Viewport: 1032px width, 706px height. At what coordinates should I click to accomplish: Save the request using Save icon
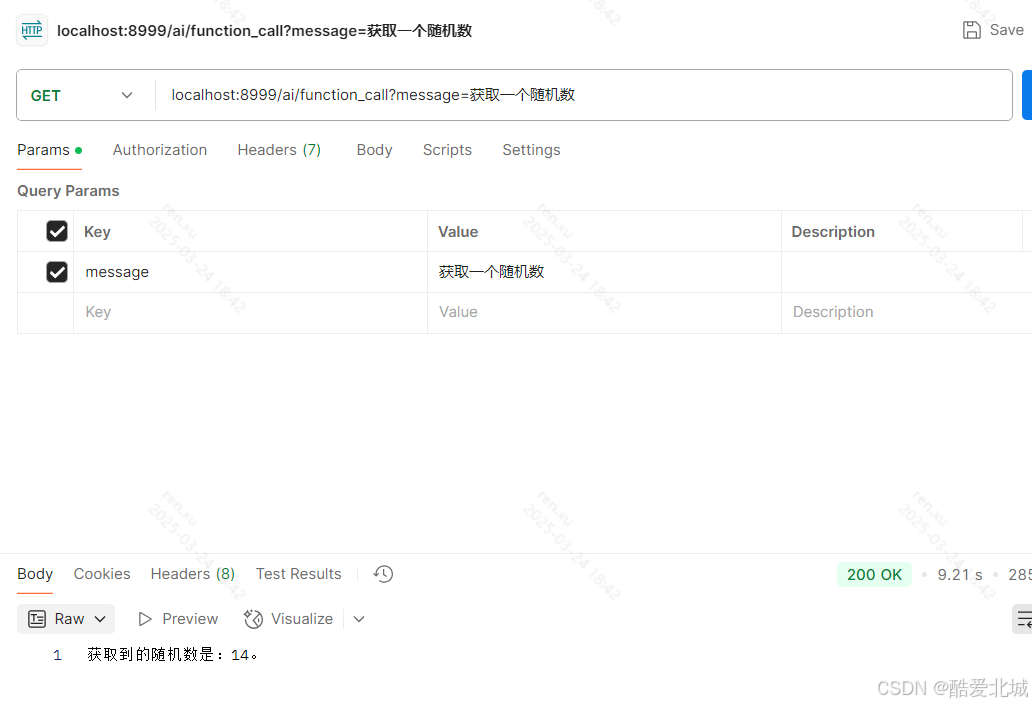pos(970,30)
